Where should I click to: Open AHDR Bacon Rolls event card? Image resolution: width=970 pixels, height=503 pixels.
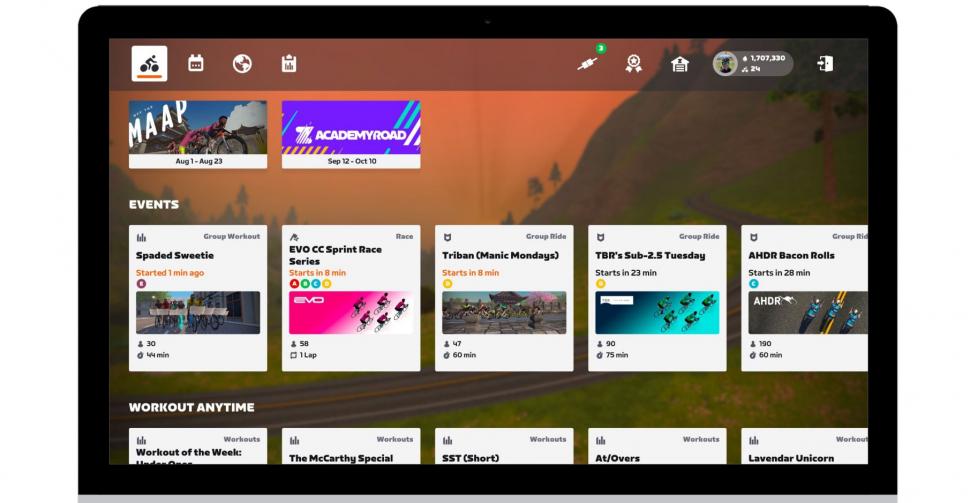click(x=804, y=298)
